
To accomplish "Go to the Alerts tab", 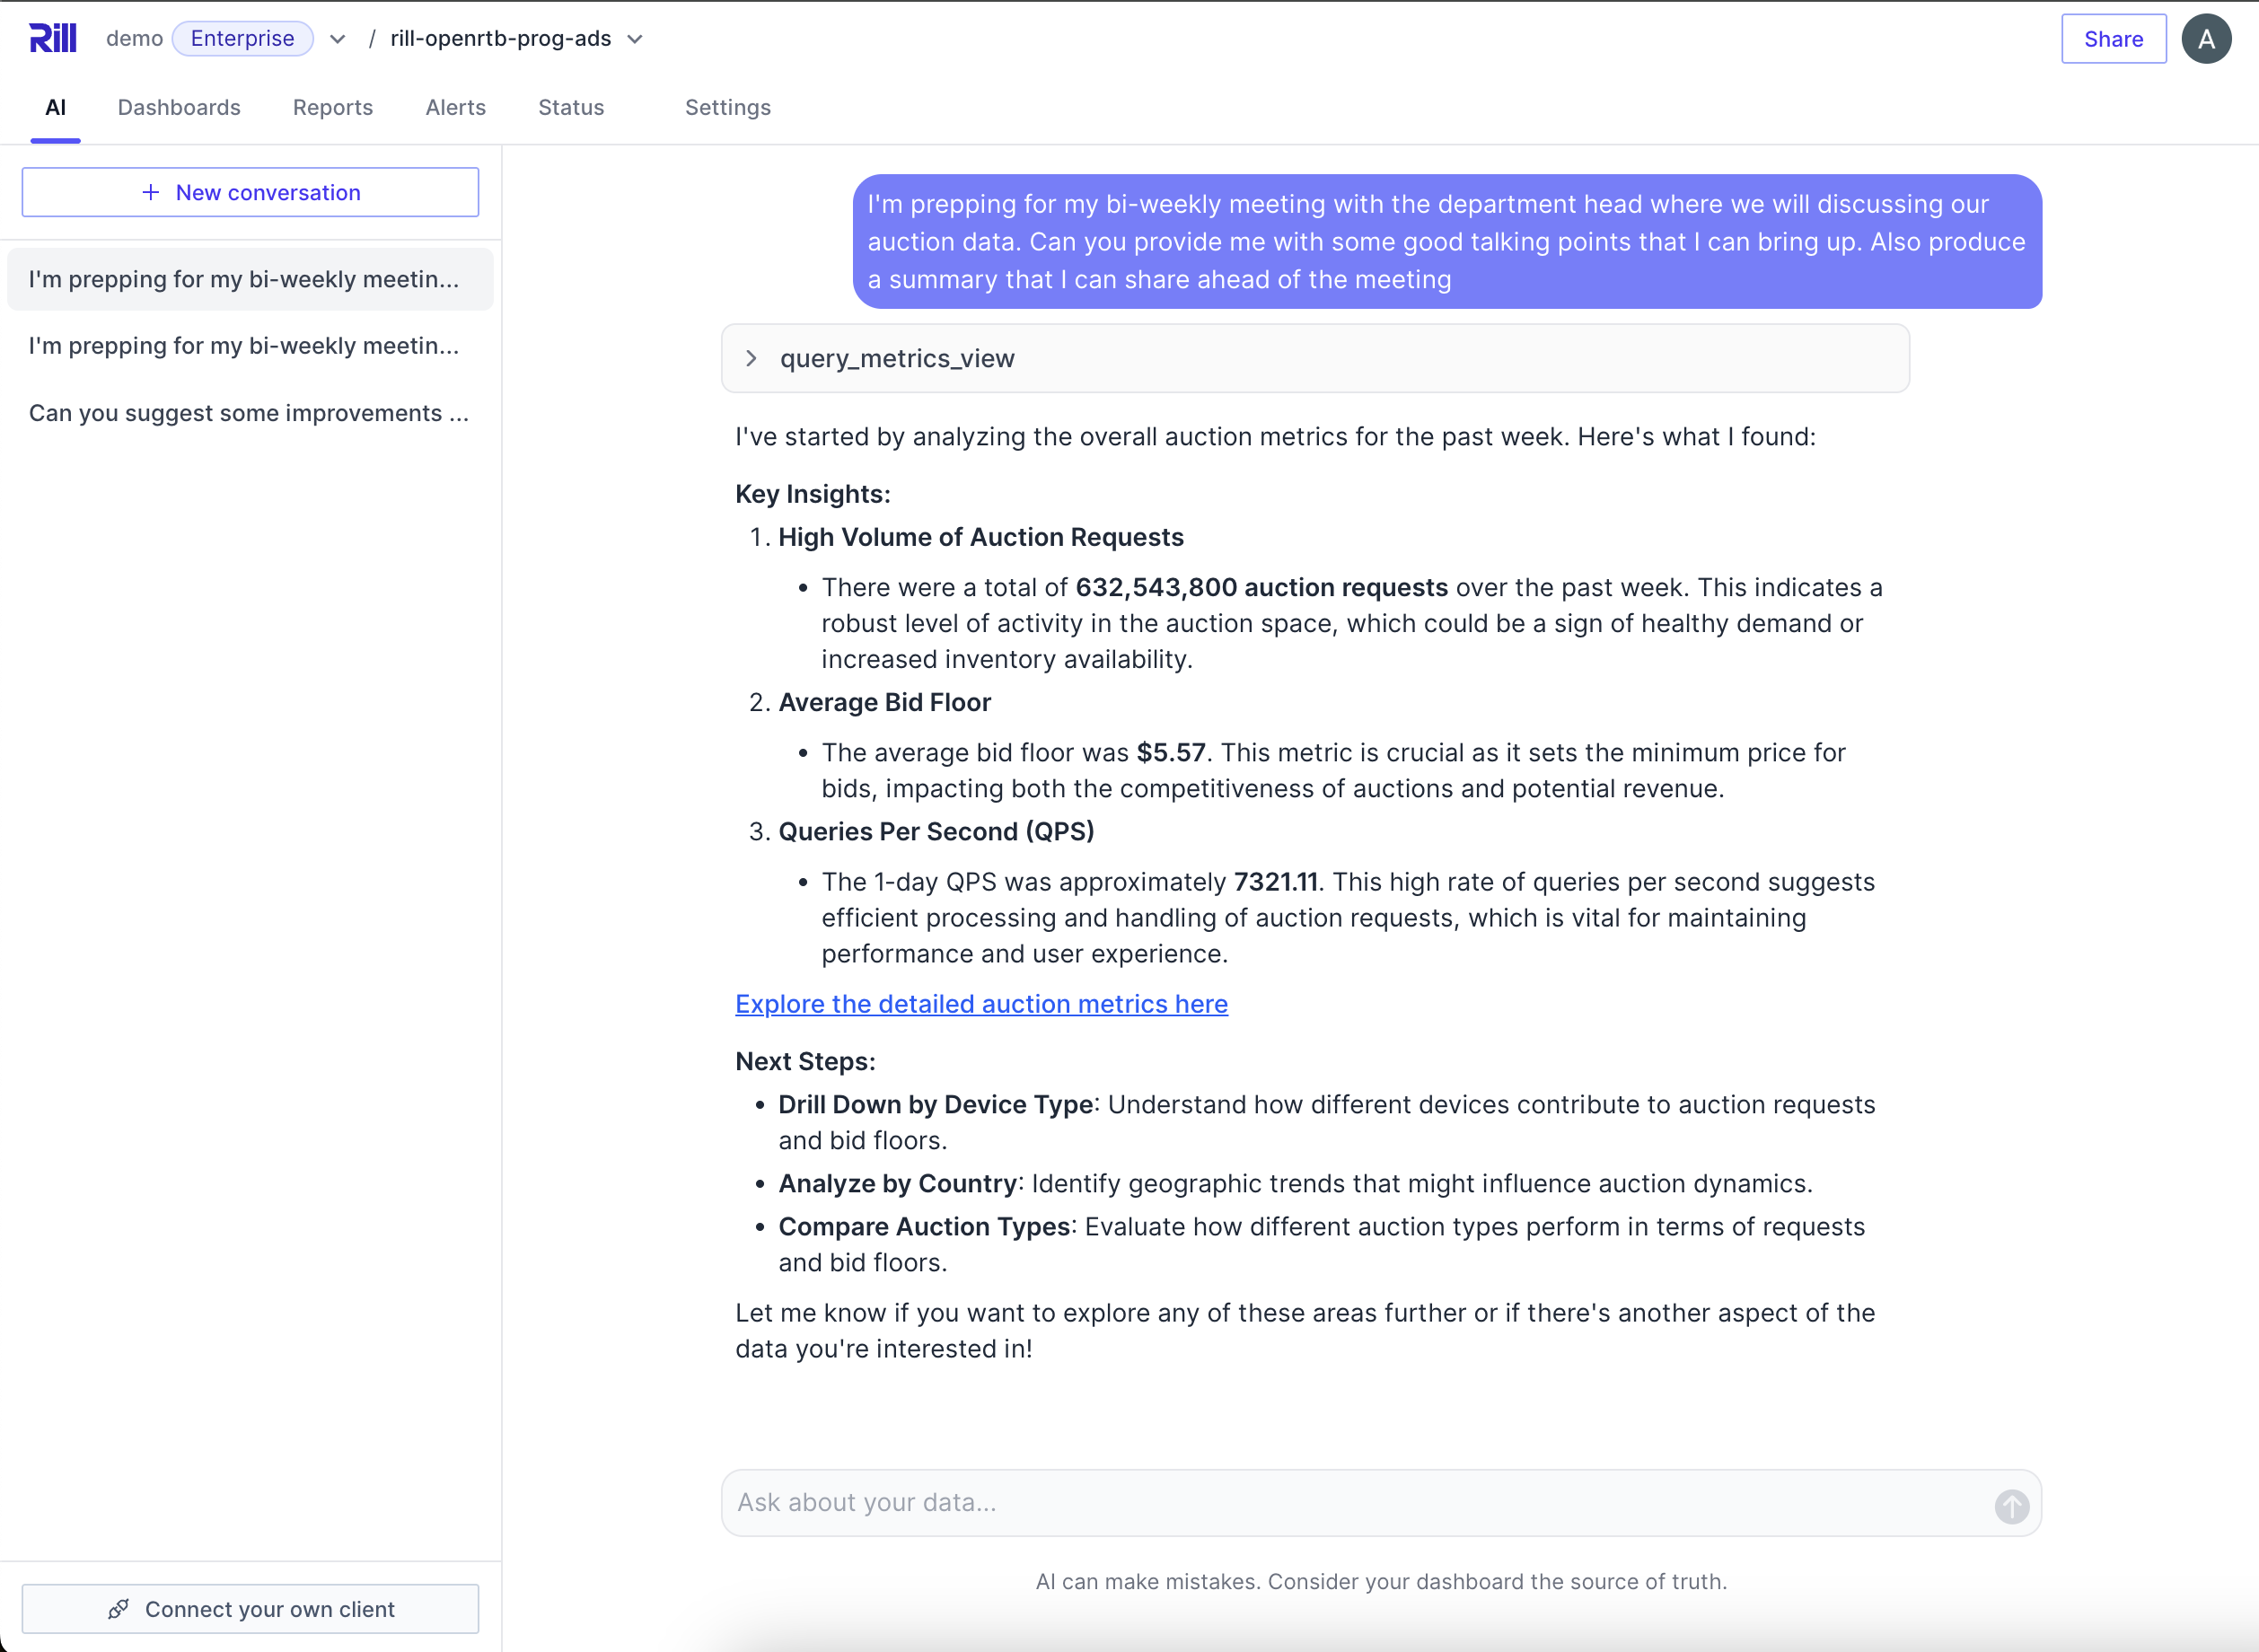I will click(x=455, y=107).
